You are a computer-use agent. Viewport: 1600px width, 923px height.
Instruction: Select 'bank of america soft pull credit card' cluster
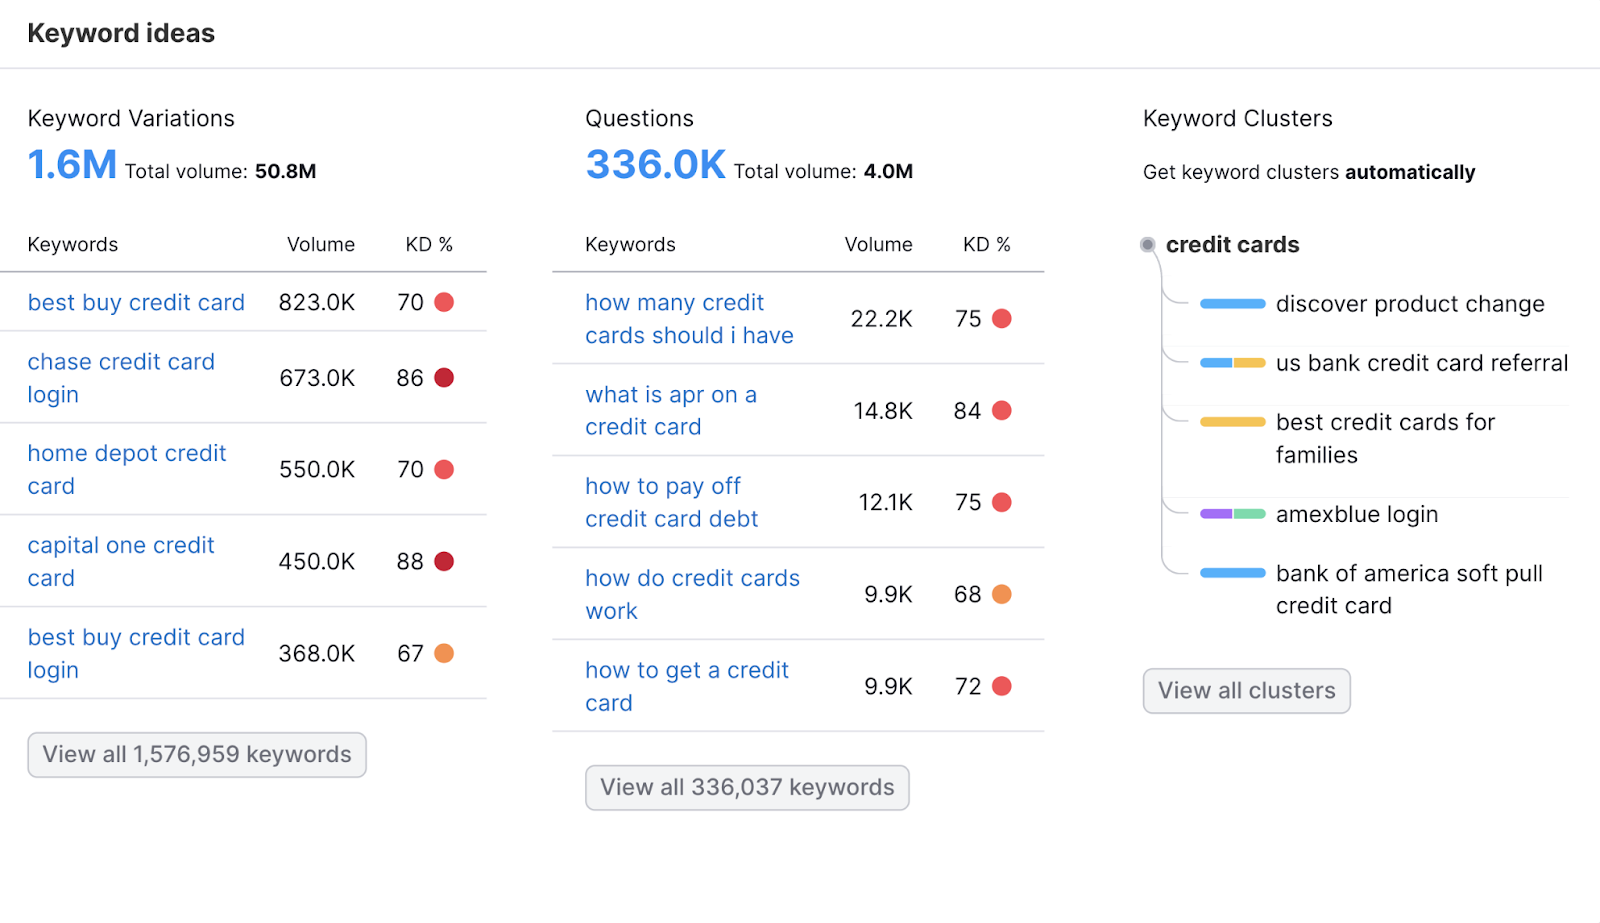1409,590
